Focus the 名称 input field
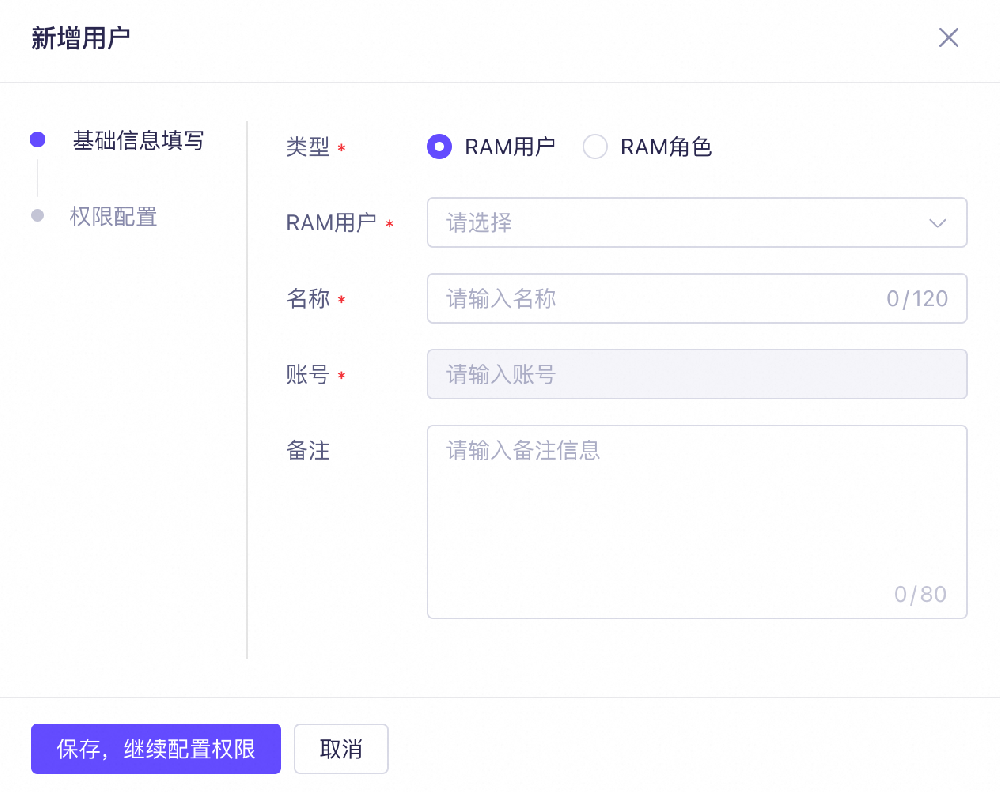Screen dimensions: 1000x792 (697, 298)
